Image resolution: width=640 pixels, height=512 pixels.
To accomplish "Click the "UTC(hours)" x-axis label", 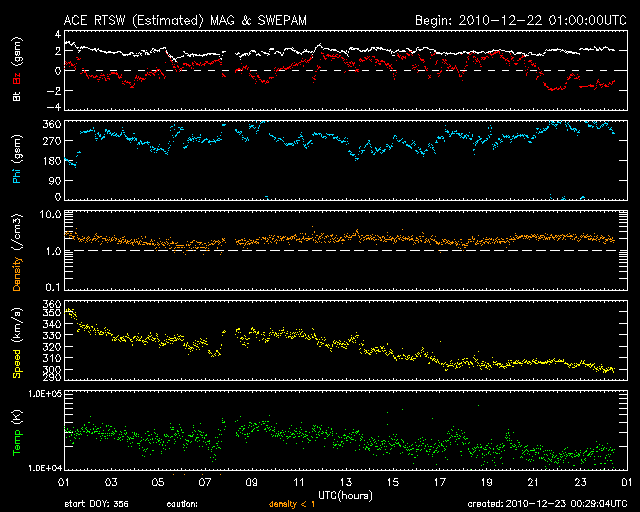I will tap(345, 496).
